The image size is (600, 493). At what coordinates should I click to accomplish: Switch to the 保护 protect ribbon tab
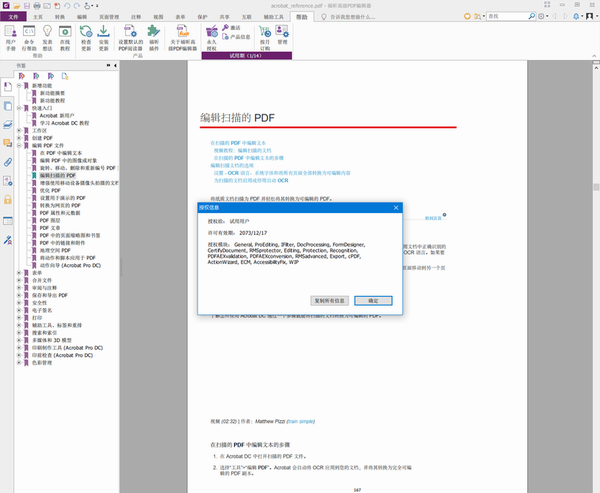(x=202, y=17)
